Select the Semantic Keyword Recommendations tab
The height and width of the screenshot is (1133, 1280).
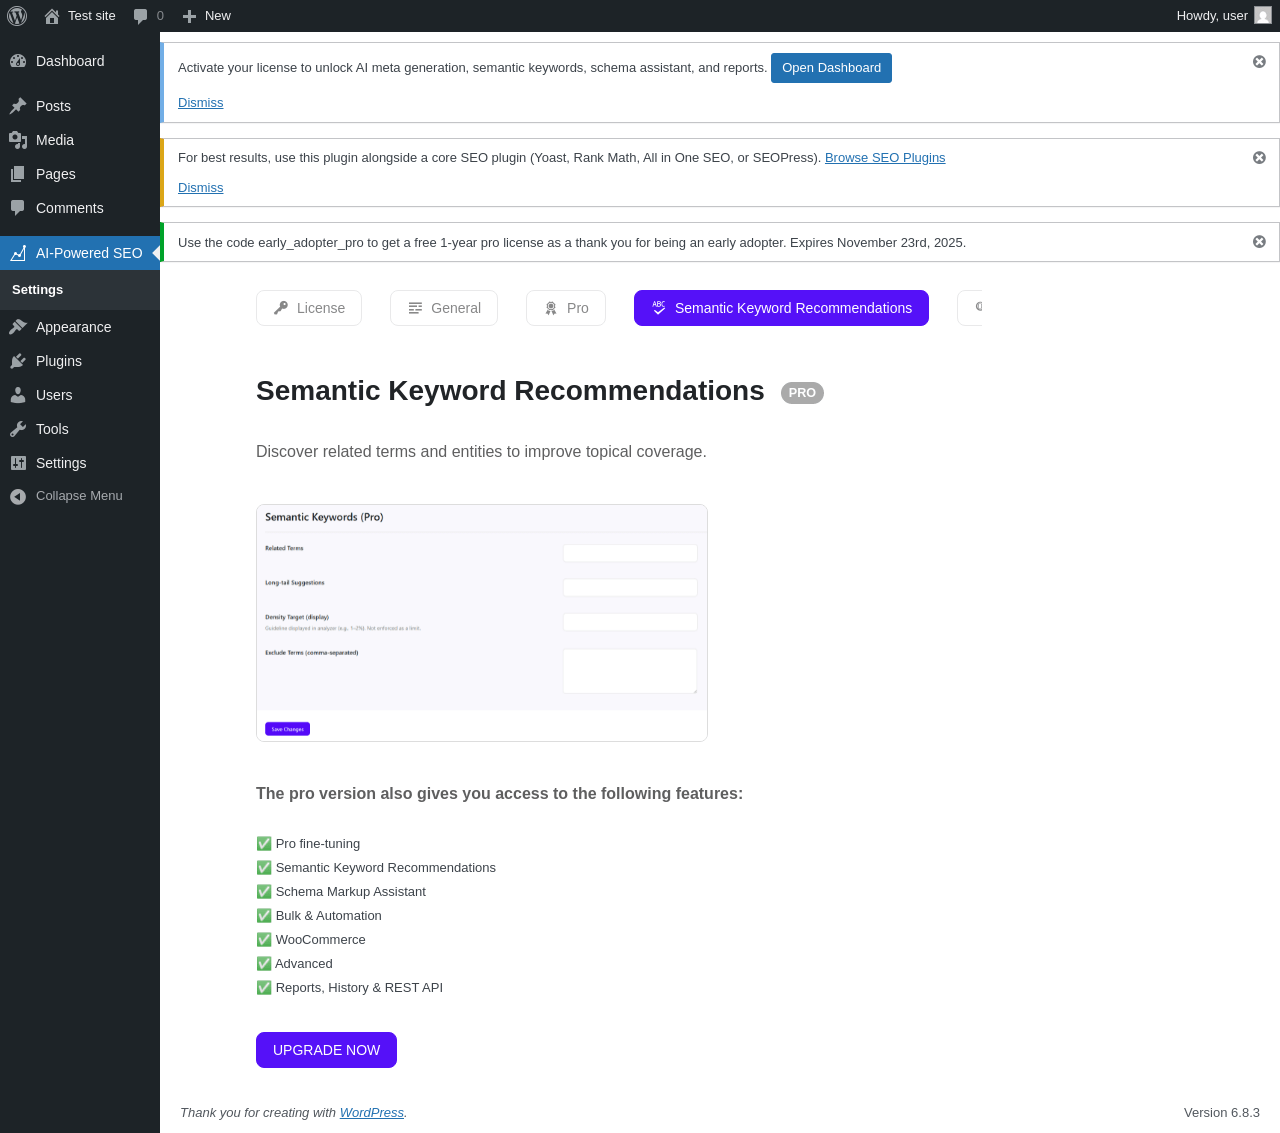point(781,308)
